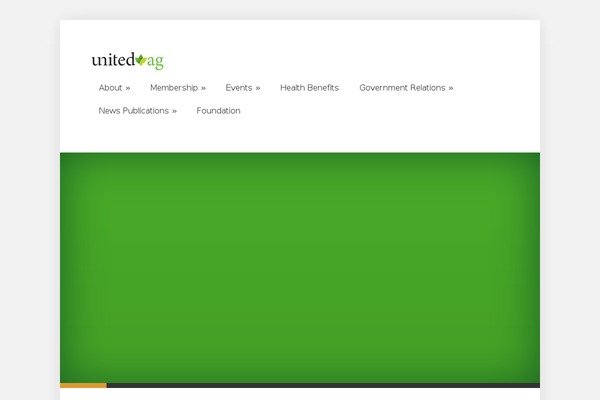Open the News Publications menu

pyautogui.click(x=138, y=111)
